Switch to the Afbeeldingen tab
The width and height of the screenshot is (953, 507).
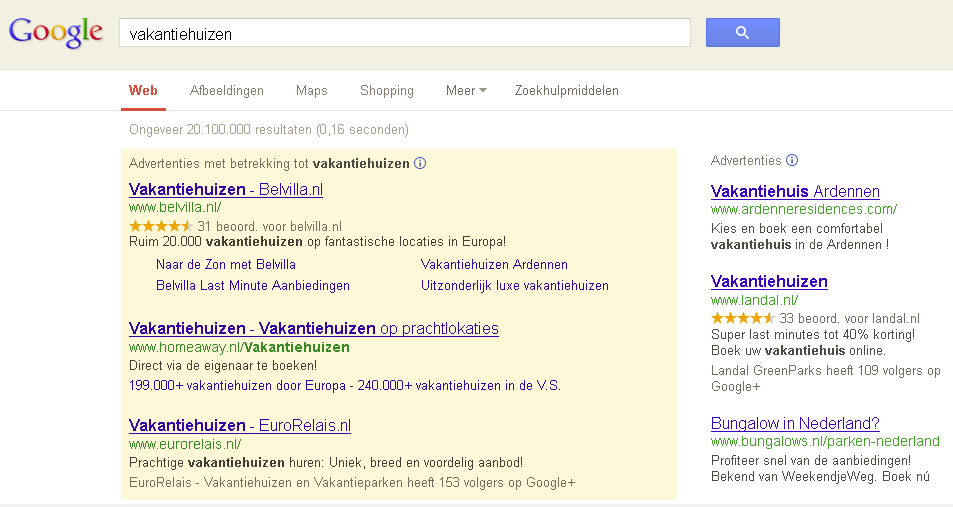(x=227, y=91)
